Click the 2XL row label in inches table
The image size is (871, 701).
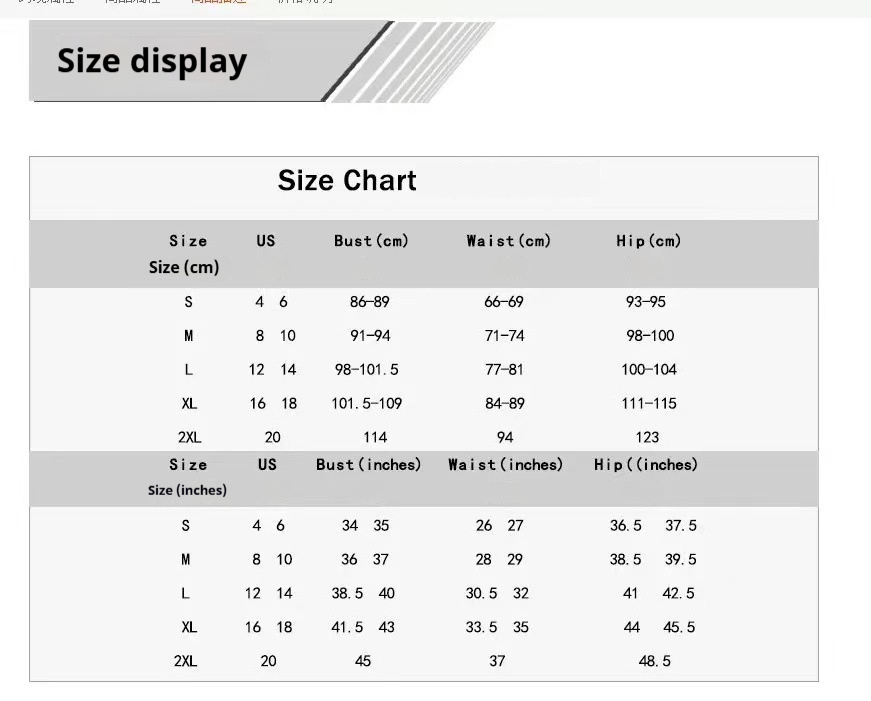tap(186, 661)
